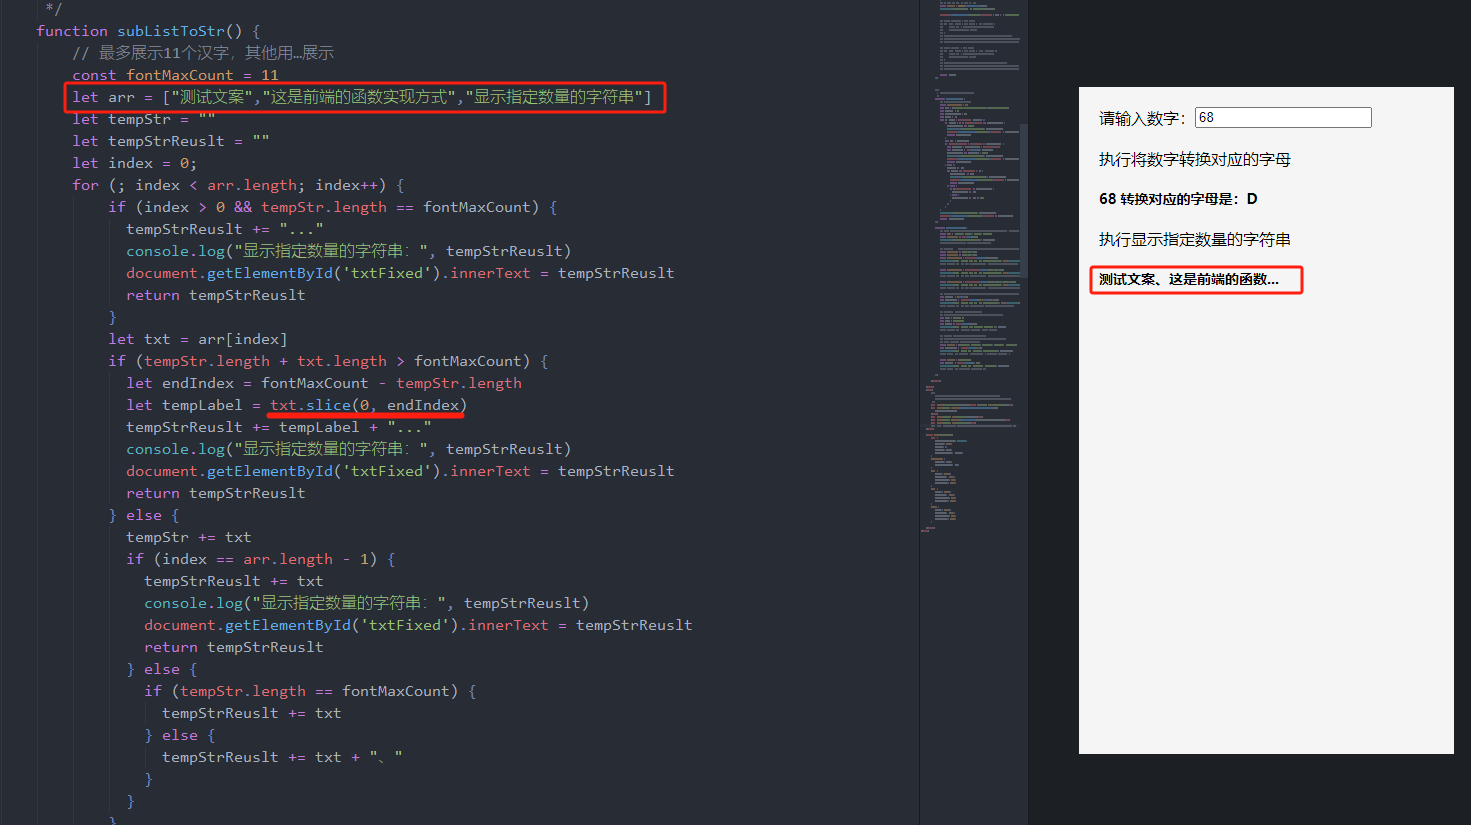This screenshot has width=1471, height=825.
Task: Click the editor's vertical scrollbar thumb
Action: (x=1023, y=200)
